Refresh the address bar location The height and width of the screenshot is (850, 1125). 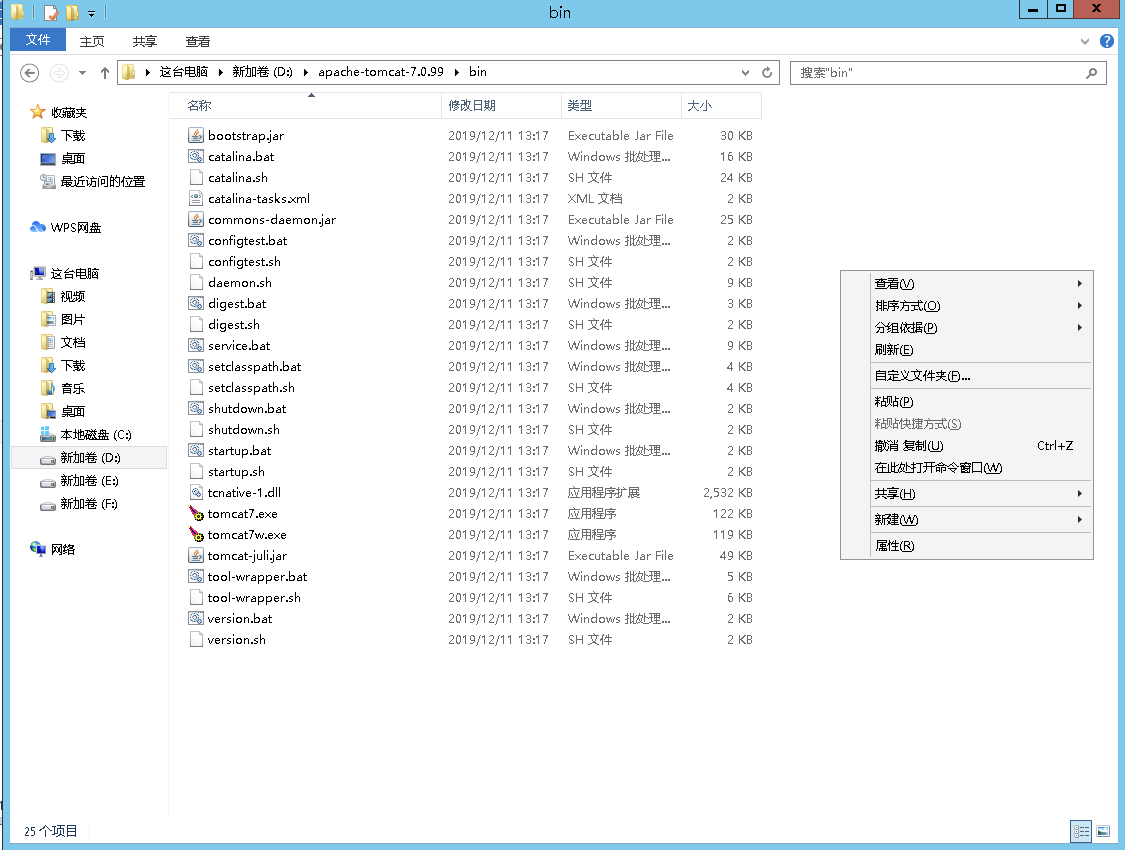(767, 73)
